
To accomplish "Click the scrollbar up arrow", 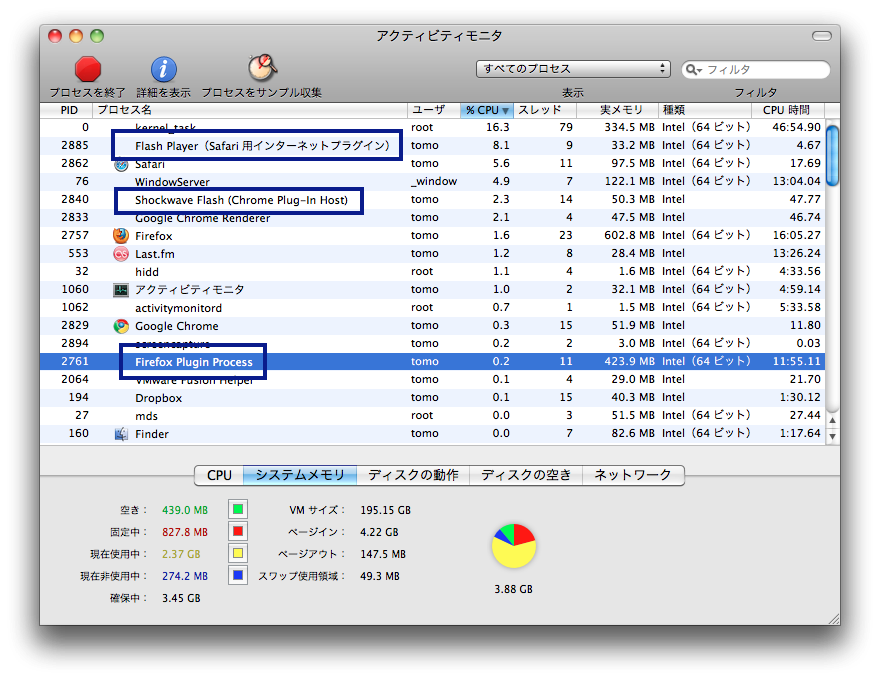I will [x=833, y=421].
